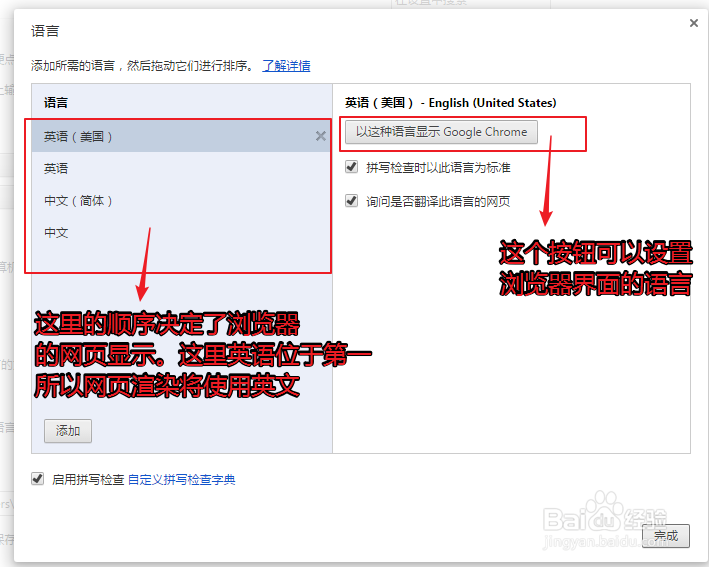709x567 pixels.
Task: Click the 完成 button
Action: click(666, 536)
